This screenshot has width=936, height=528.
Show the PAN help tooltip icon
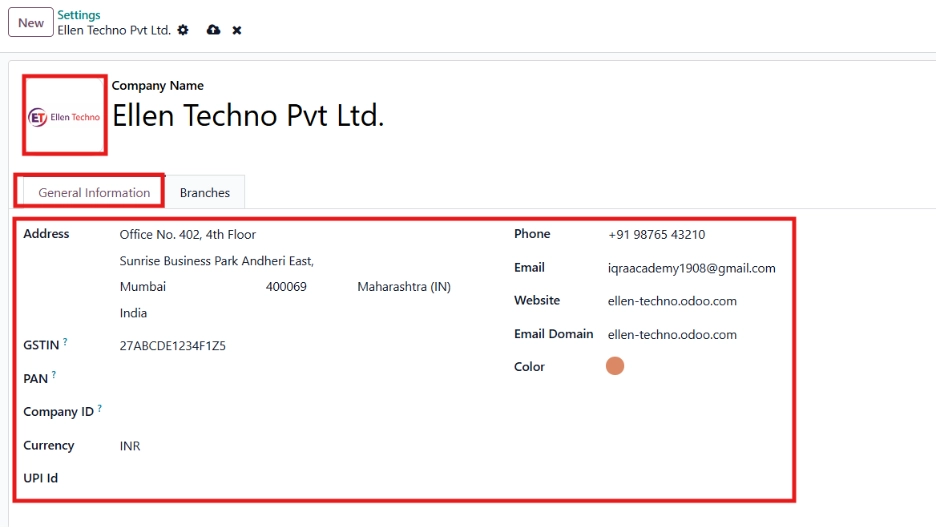click(54, 375)
